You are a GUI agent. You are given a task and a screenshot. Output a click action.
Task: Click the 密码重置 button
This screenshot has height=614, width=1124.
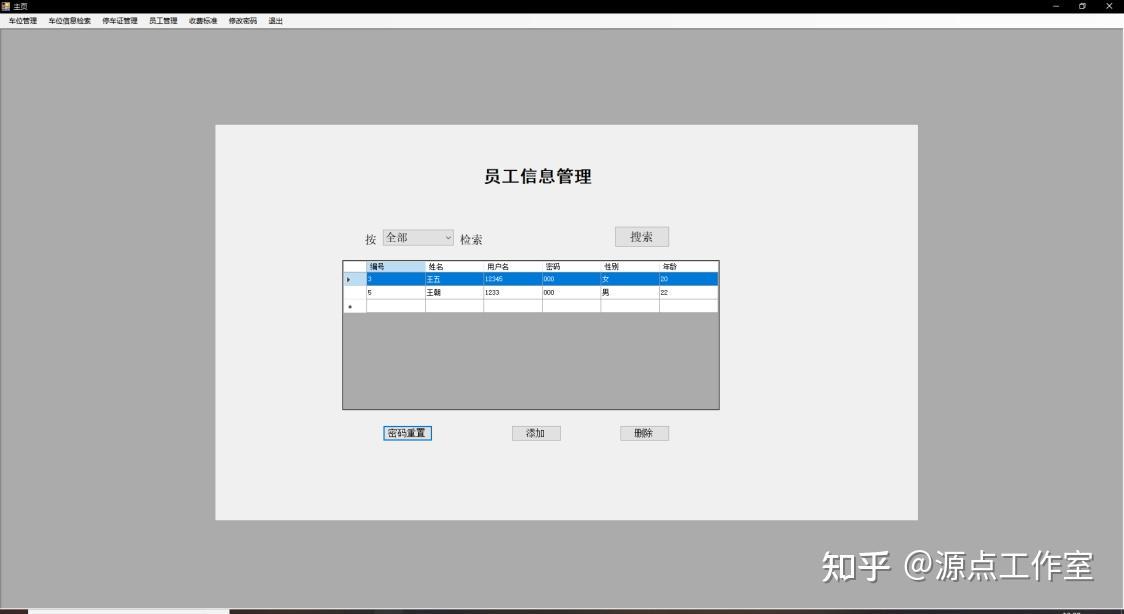[x=407, y=433]
